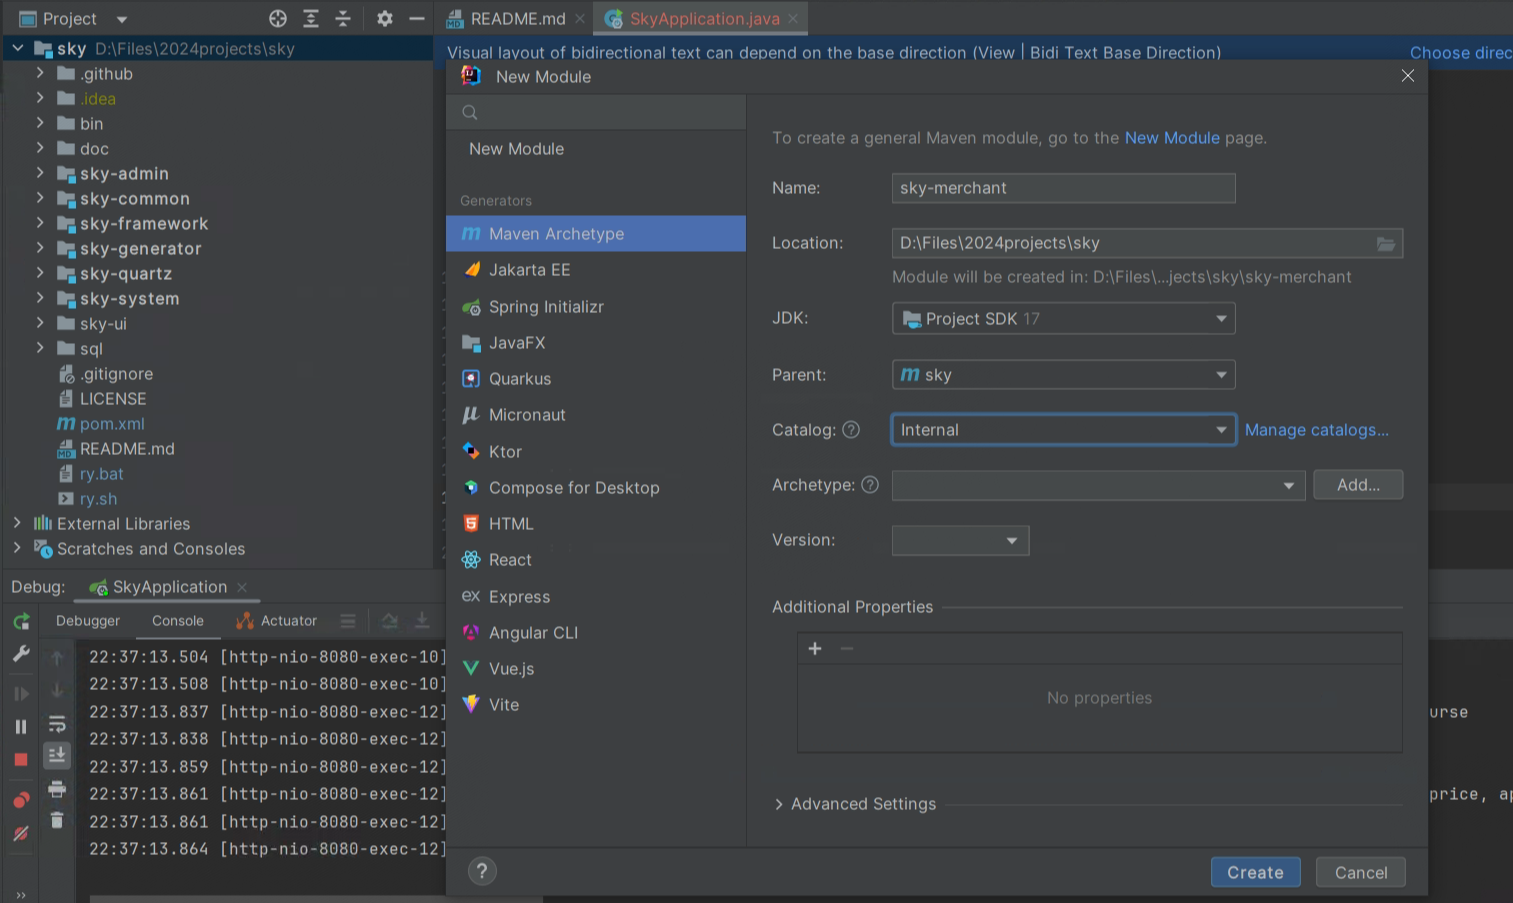Click View Breakpoints icon
The height and width of the screenshot is (903, 1513).
21,800
